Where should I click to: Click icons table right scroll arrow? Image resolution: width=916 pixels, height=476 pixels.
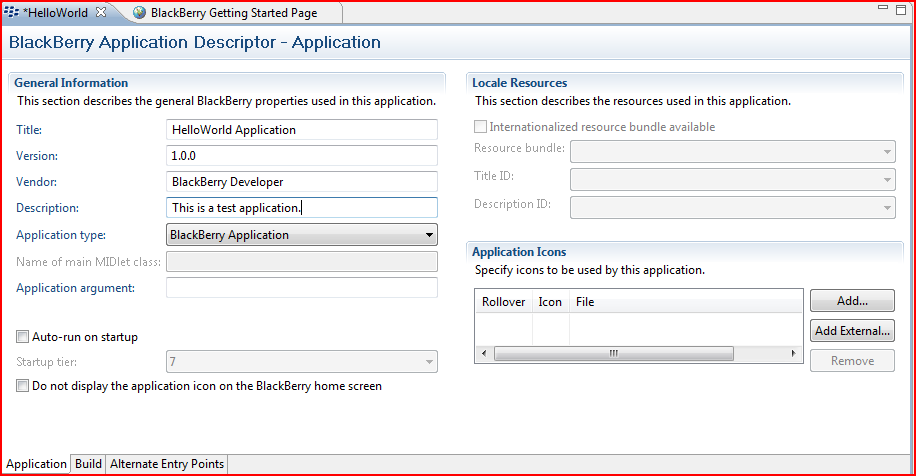click(x=793, y=353)
